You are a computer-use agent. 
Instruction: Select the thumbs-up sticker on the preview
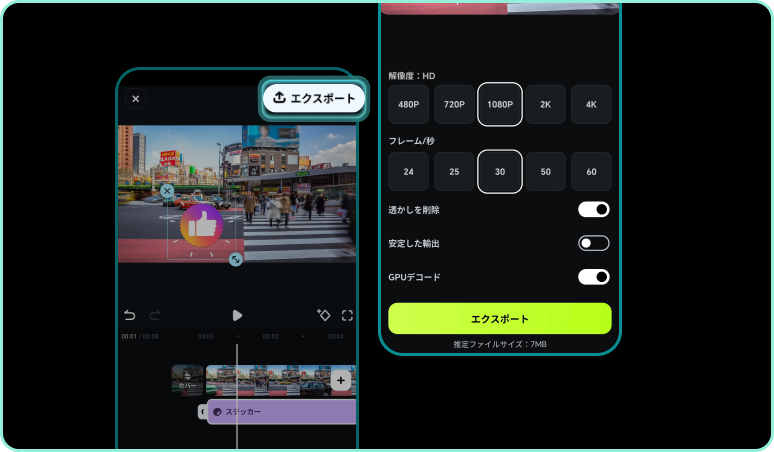[x=201, y=226]
